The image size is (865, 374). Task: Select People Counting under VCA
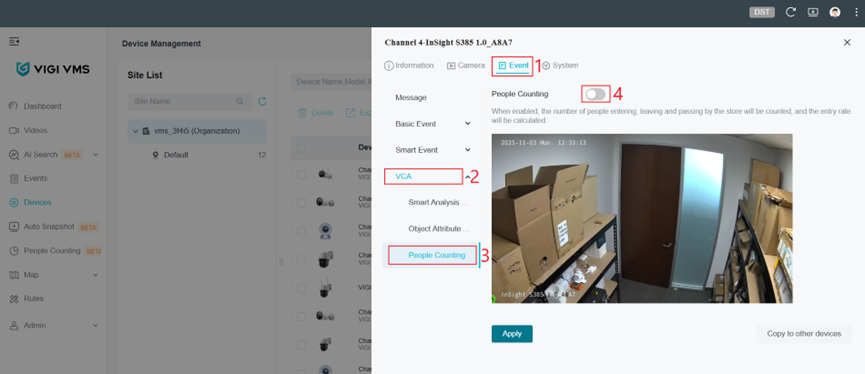coord(437,255)
